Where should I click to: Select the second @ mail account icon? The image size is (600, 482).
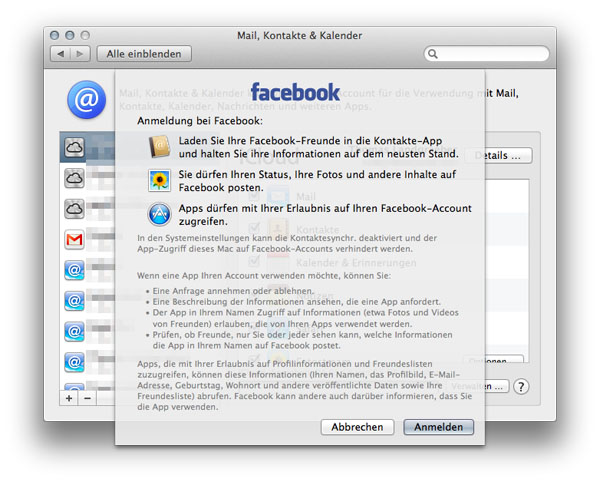(x=74, y=301)
